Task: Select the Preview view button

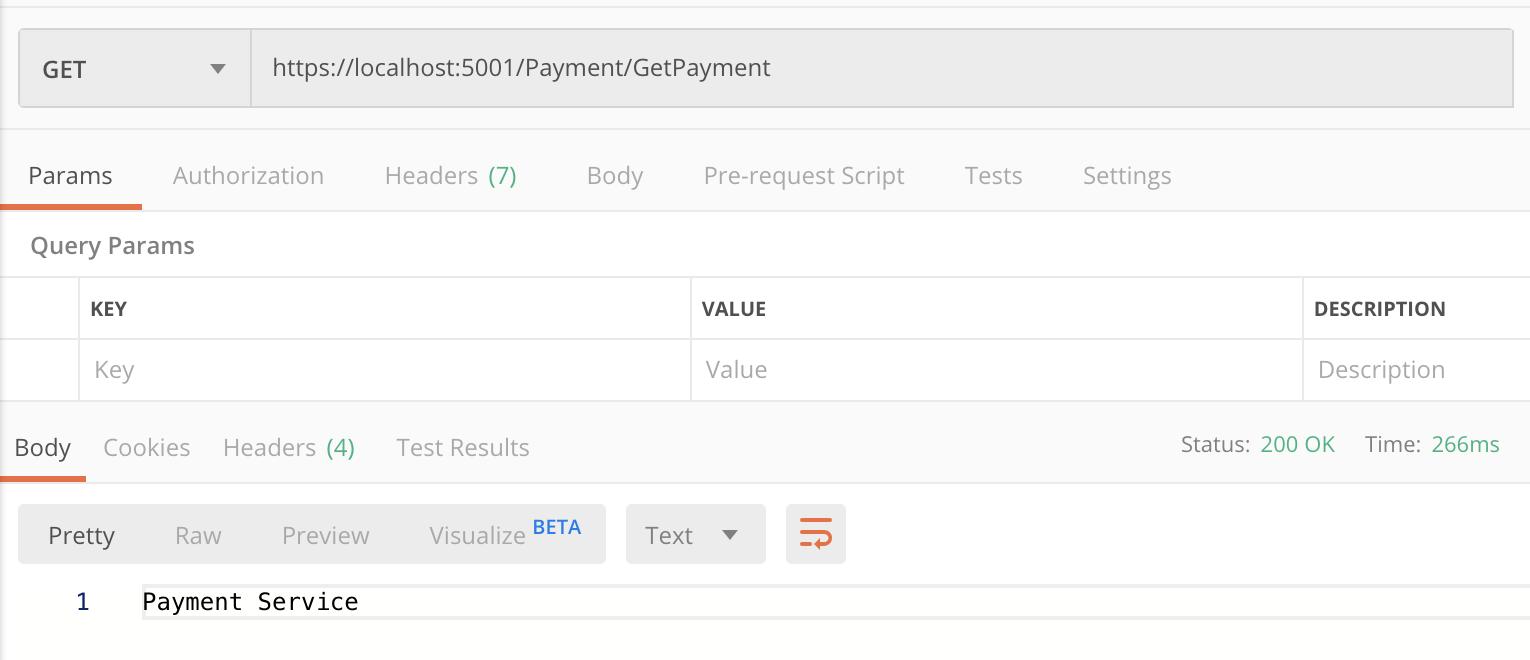Action: click(325, 535)
